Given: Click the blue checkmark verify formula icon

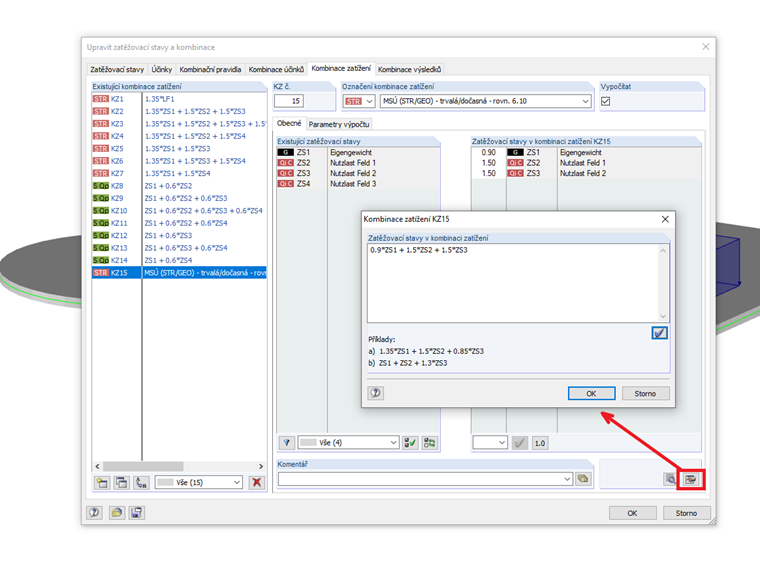Looking at the screenshot, I should [659, 333].
